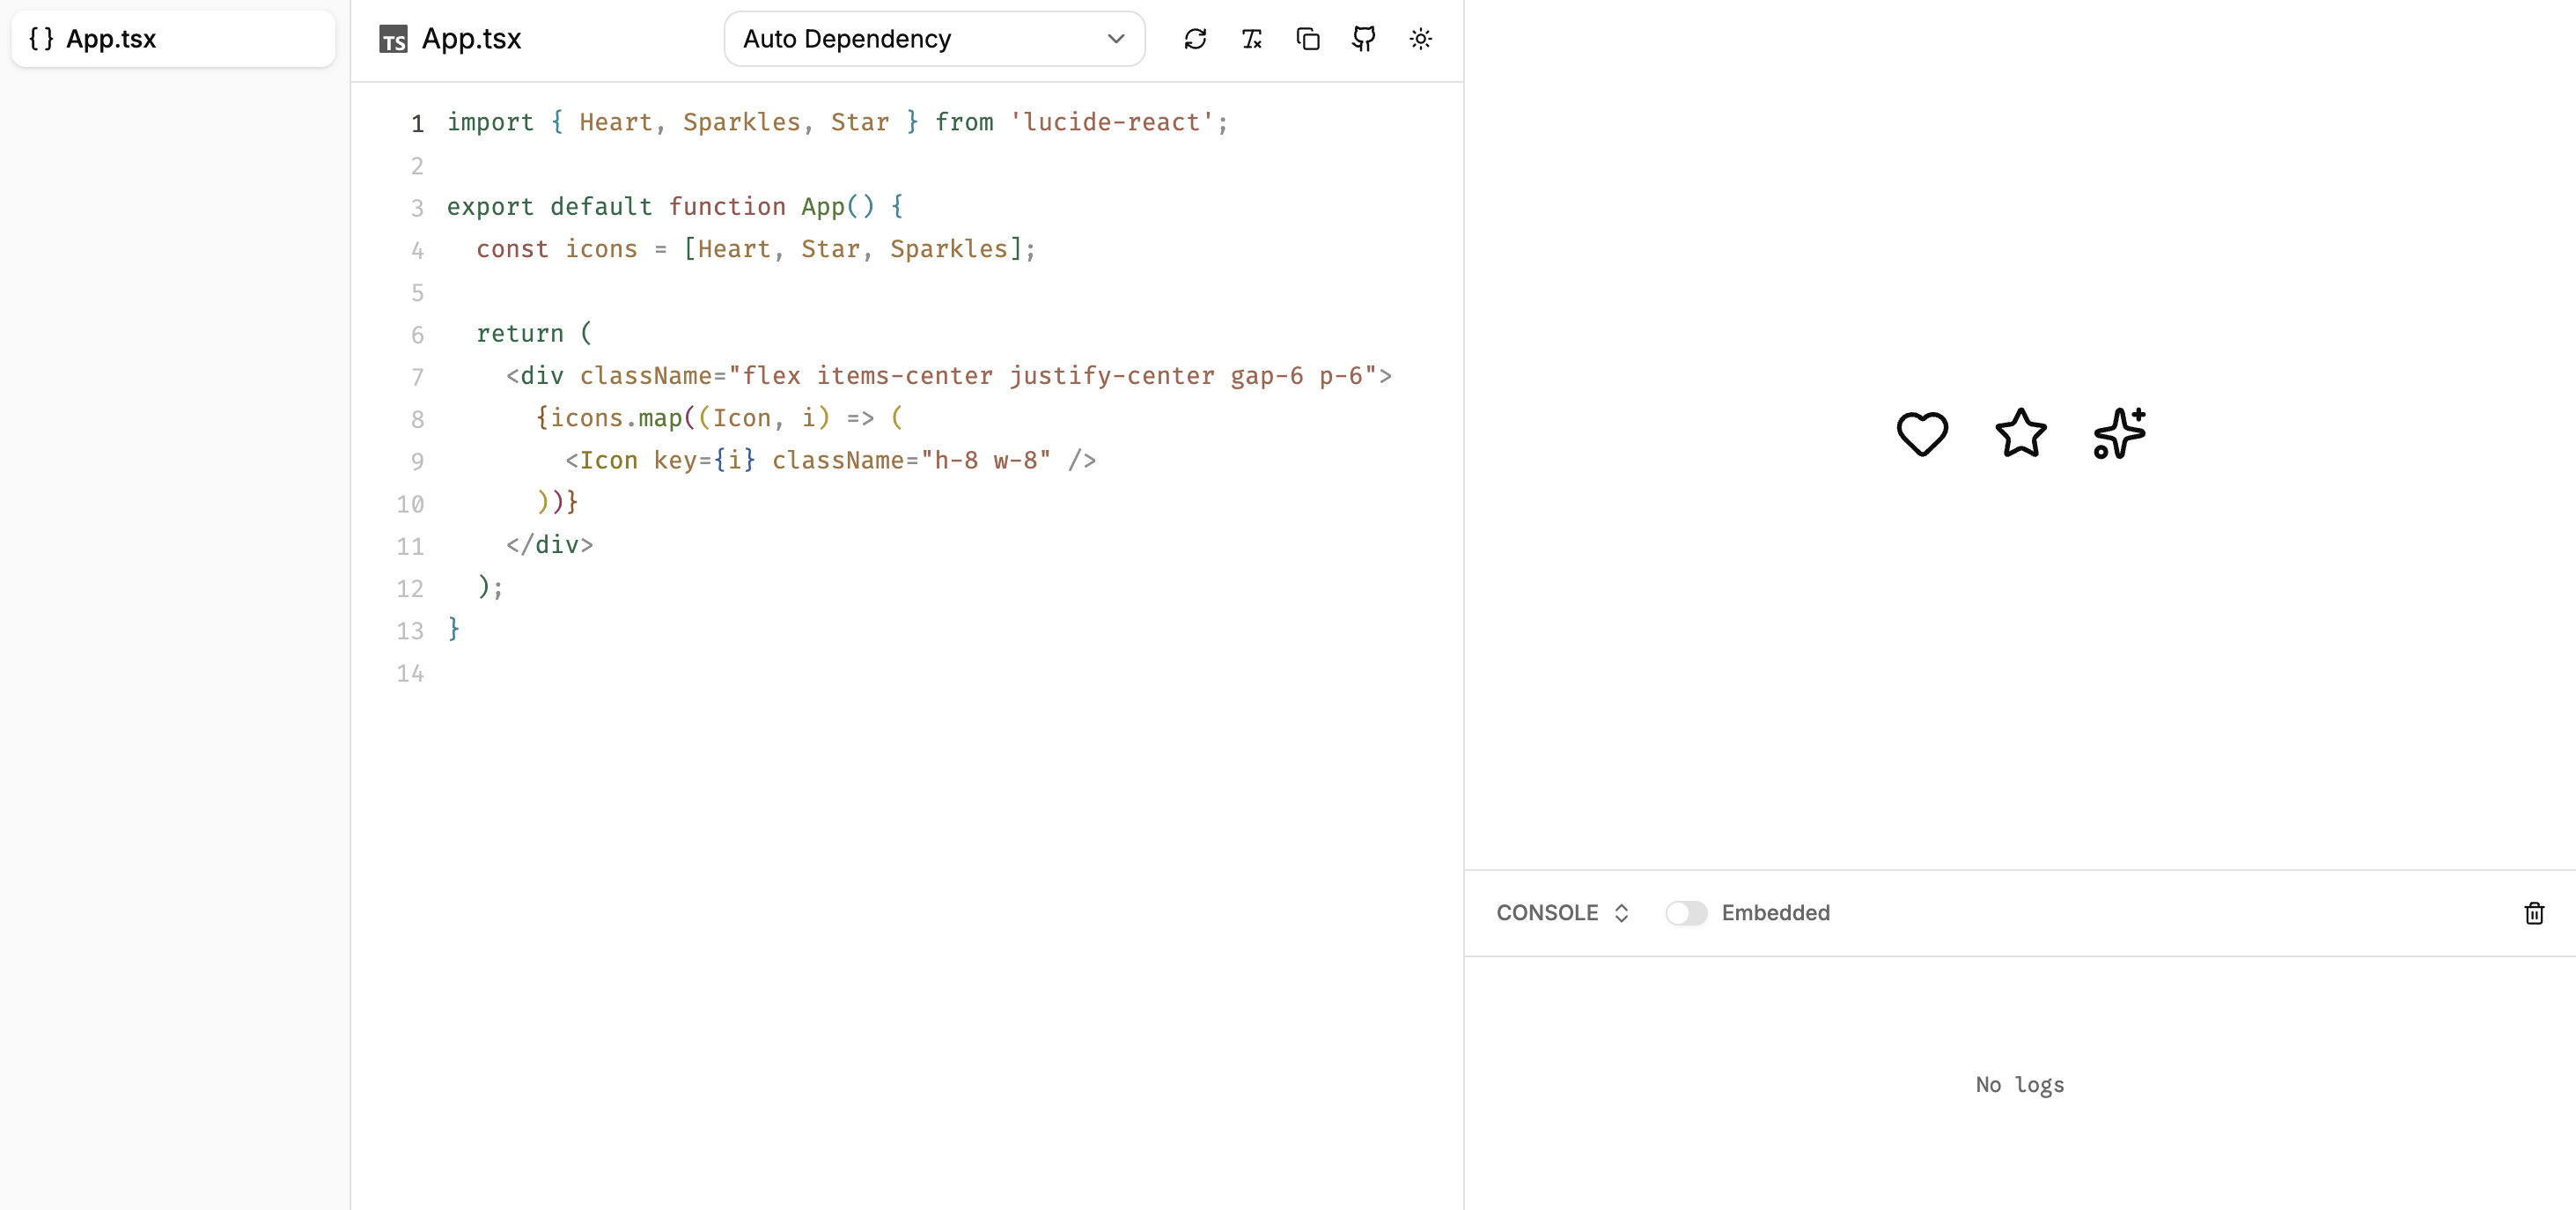
Task: Clear console logs with trash icon
Action: click(2533, 913)
